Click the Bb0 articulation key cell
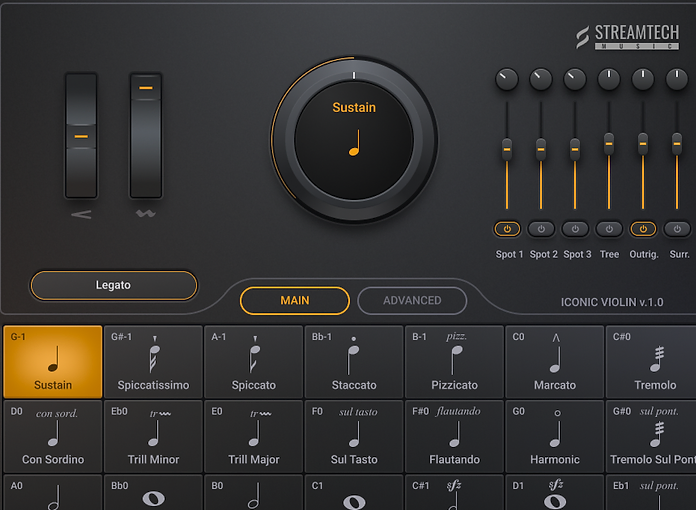This screenshot has width=696, height=510. click(x=153, y=492)
